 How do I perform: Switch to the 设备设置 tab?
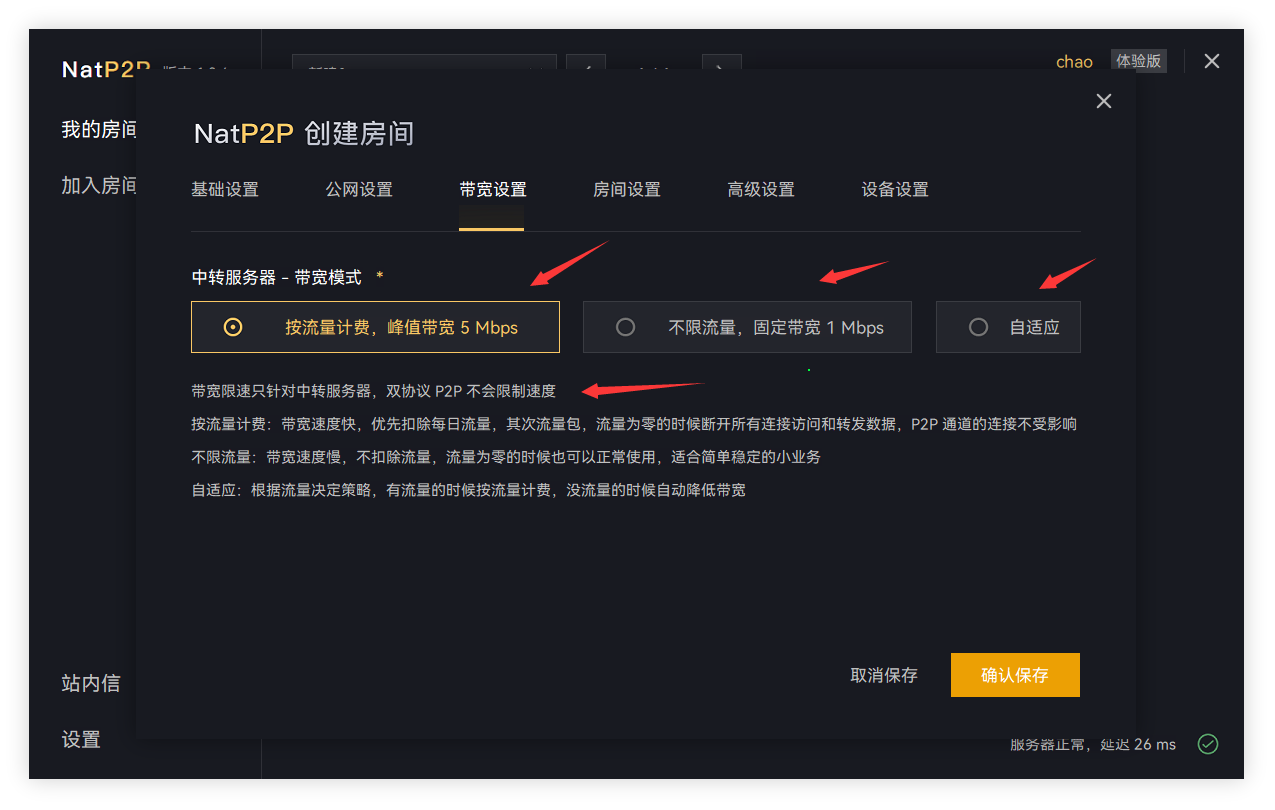895,189
